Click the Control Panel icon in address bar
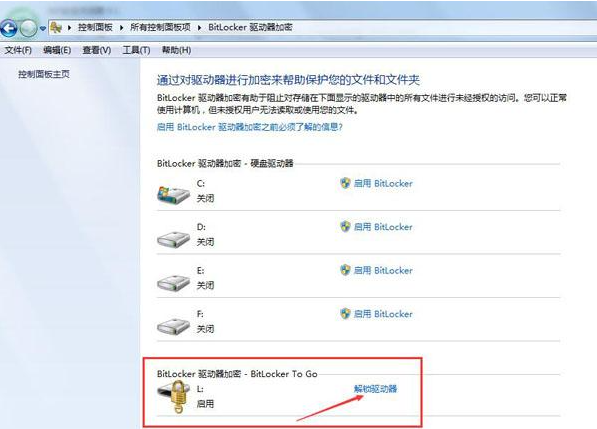Viewport: 597px width, 429px height. (x=56, y=27)
